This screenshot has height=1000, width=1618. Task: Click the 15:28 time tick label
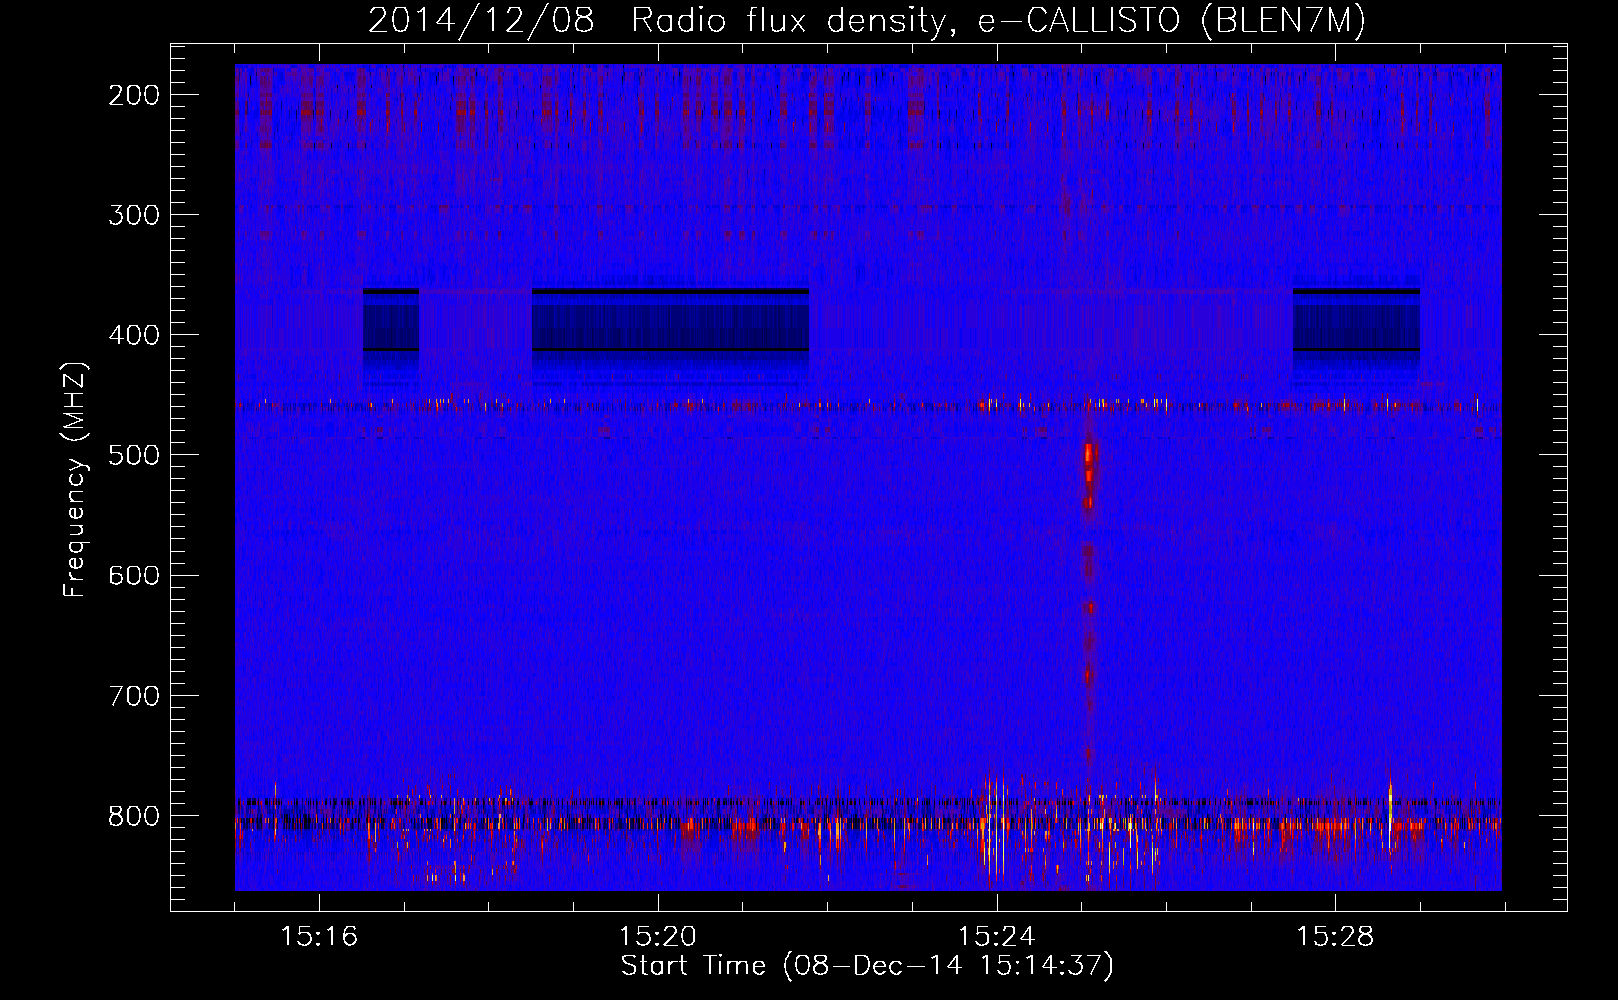(1336, 936)
